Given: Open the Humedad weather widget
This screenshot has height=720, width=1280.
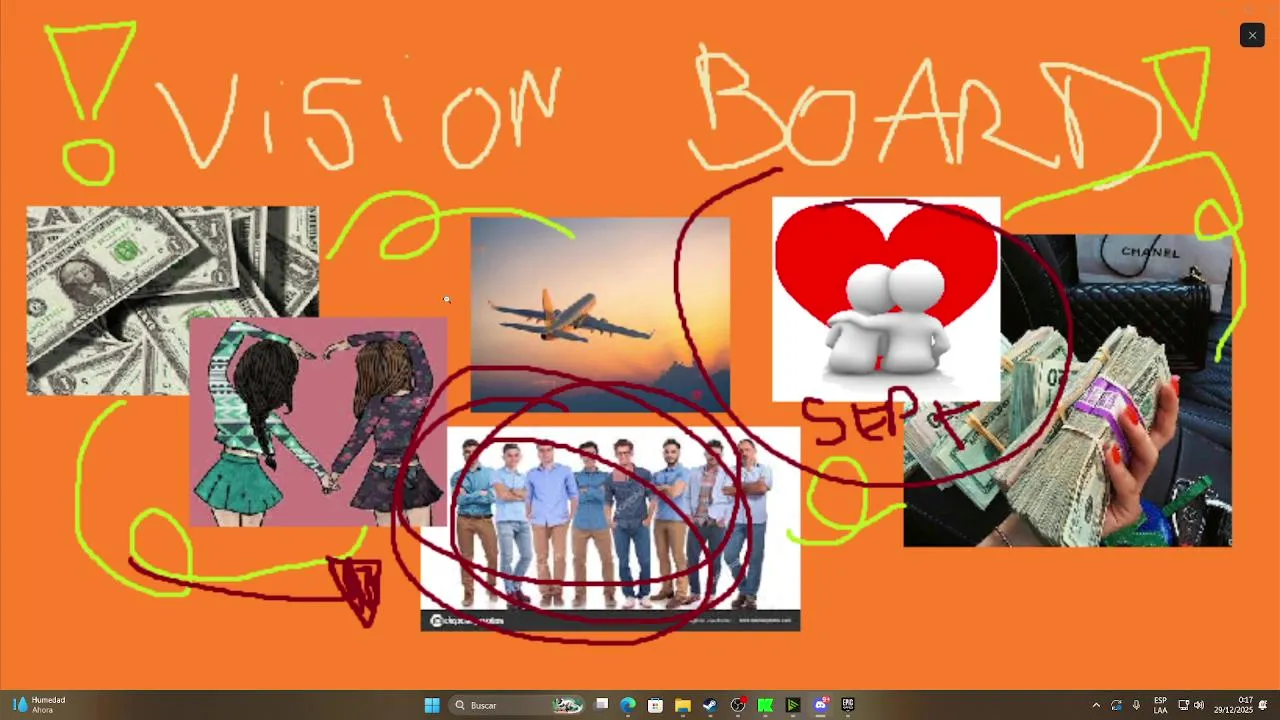Looking at the screenshot, I should (x=39, y=705).
